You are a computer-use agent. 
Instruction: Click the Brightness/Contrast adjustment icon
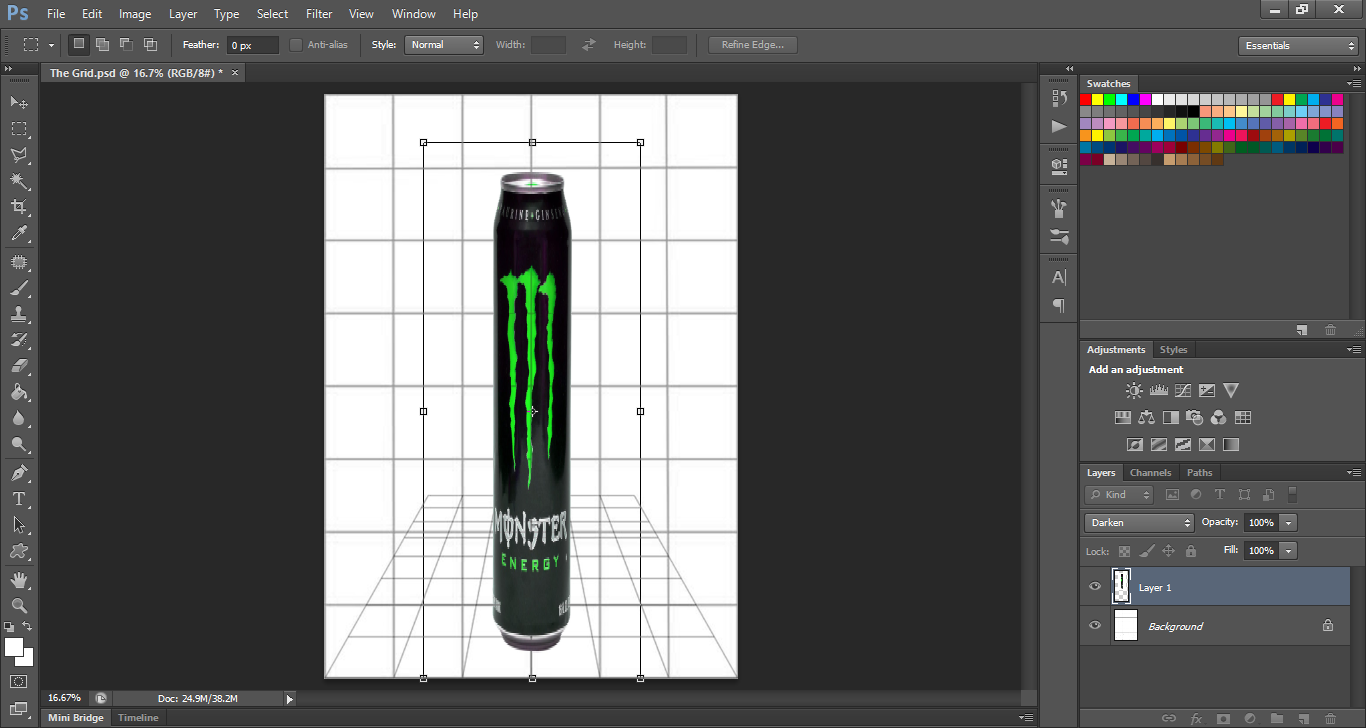(x=1134, y=391)
